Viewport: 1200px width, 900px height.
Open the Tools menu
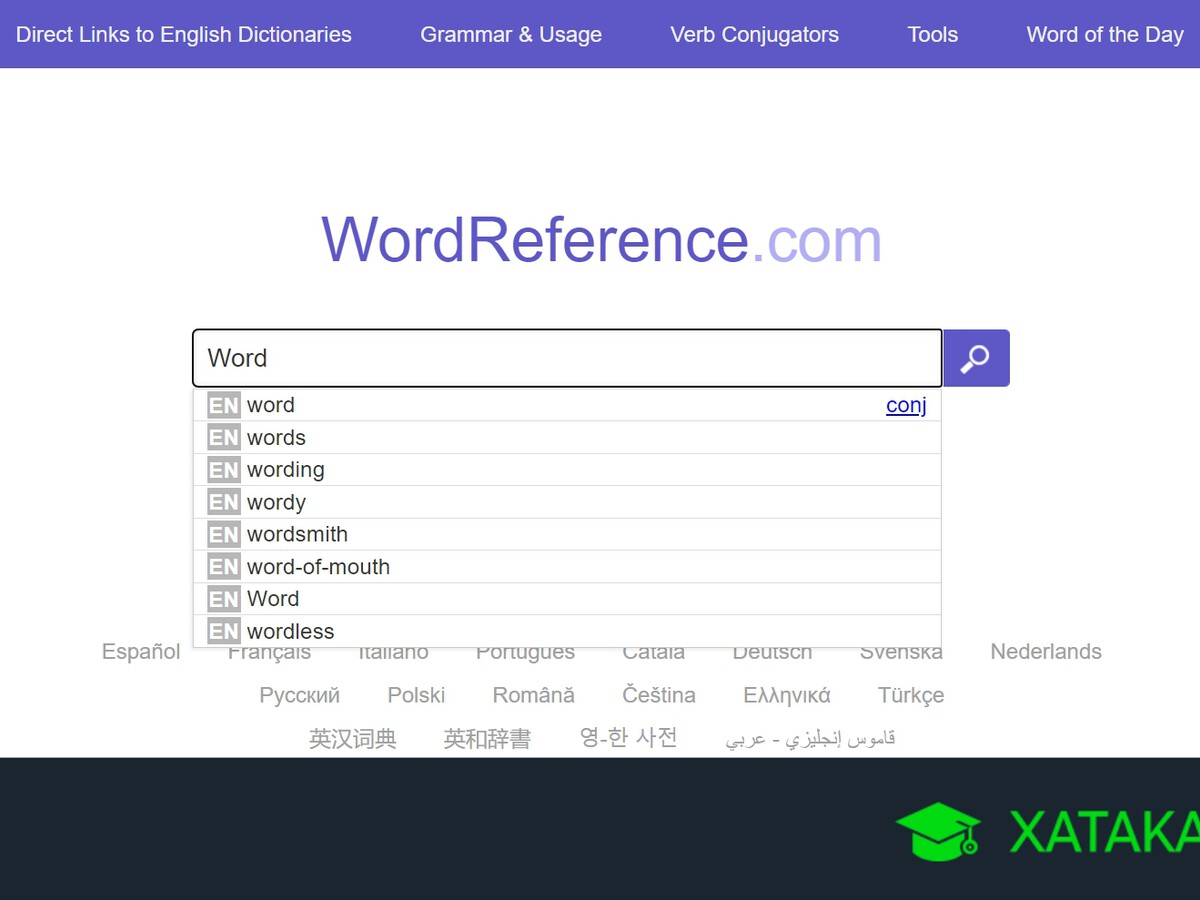(932, 34)
